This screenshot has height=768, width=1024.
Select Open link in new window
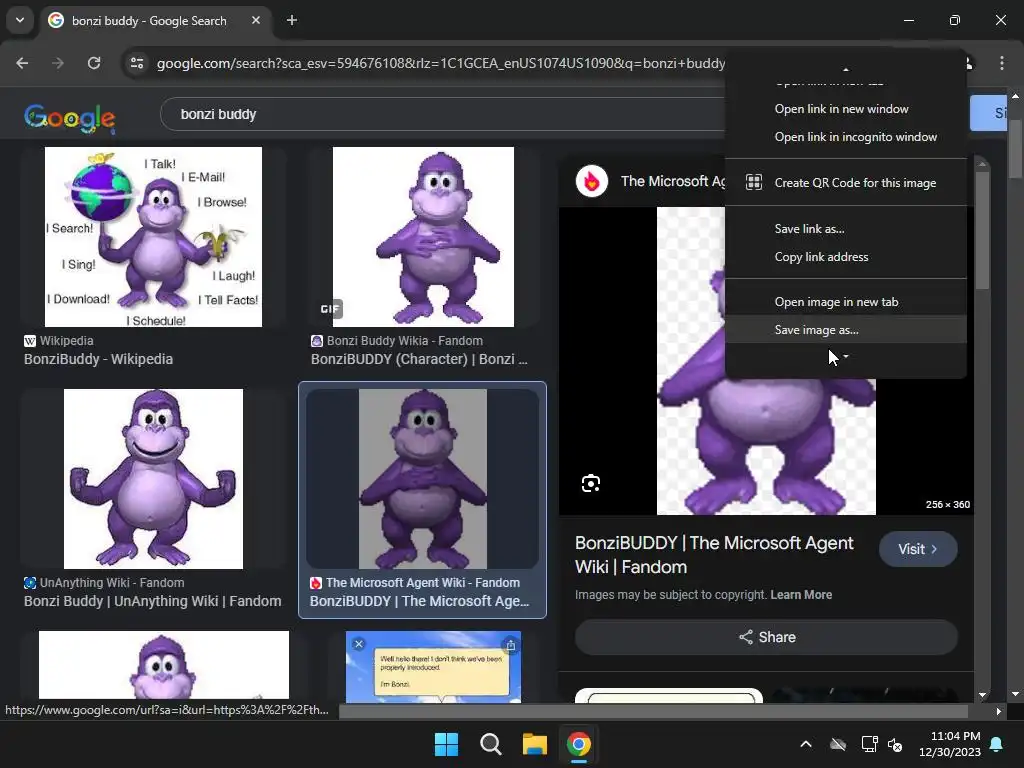(846, 109)
